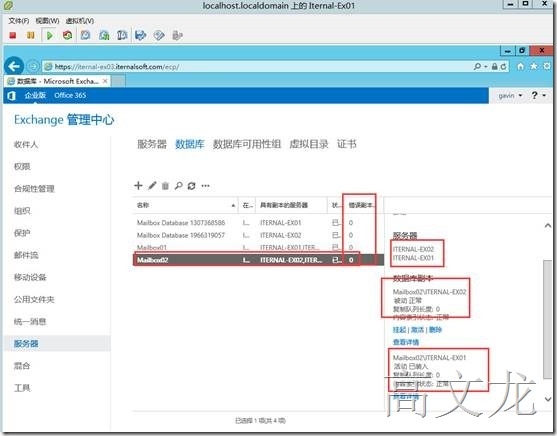Select 统一消息 in left navigation
Screen dimensions: 557x436
30,322
